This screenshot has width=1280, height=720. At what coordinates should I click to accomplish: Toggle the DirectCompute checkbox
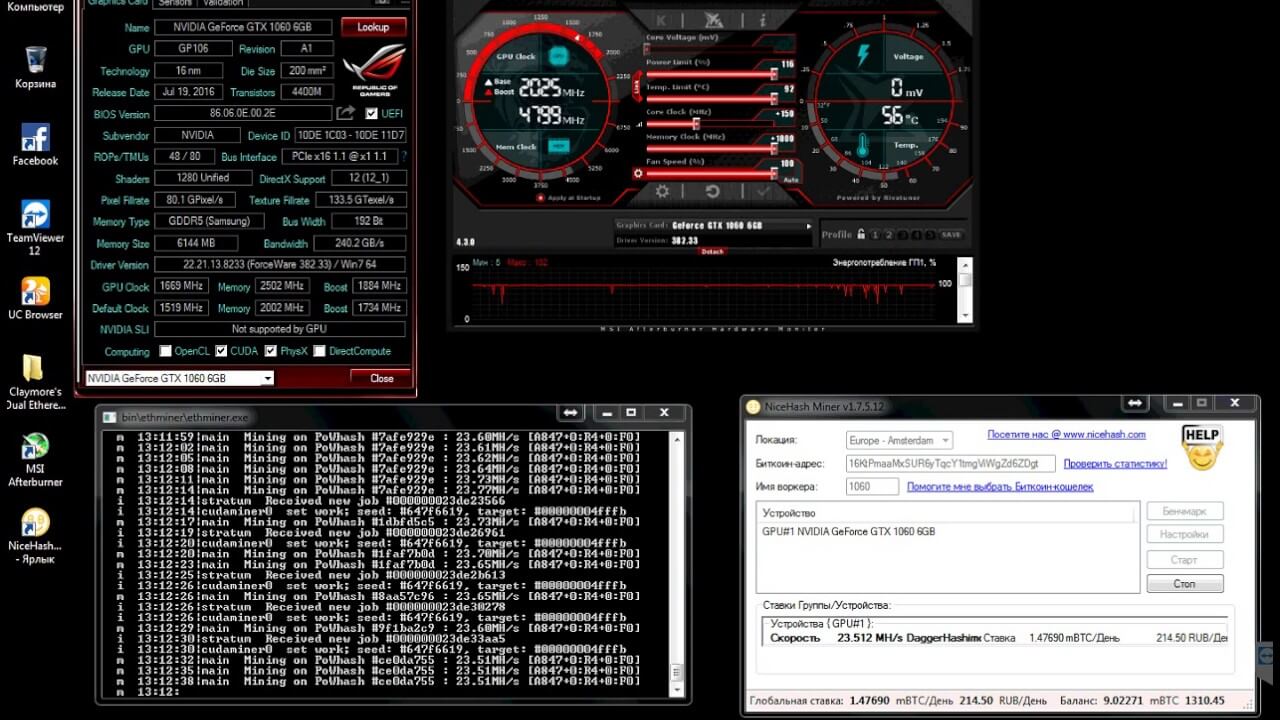click(x=320, y=352)
